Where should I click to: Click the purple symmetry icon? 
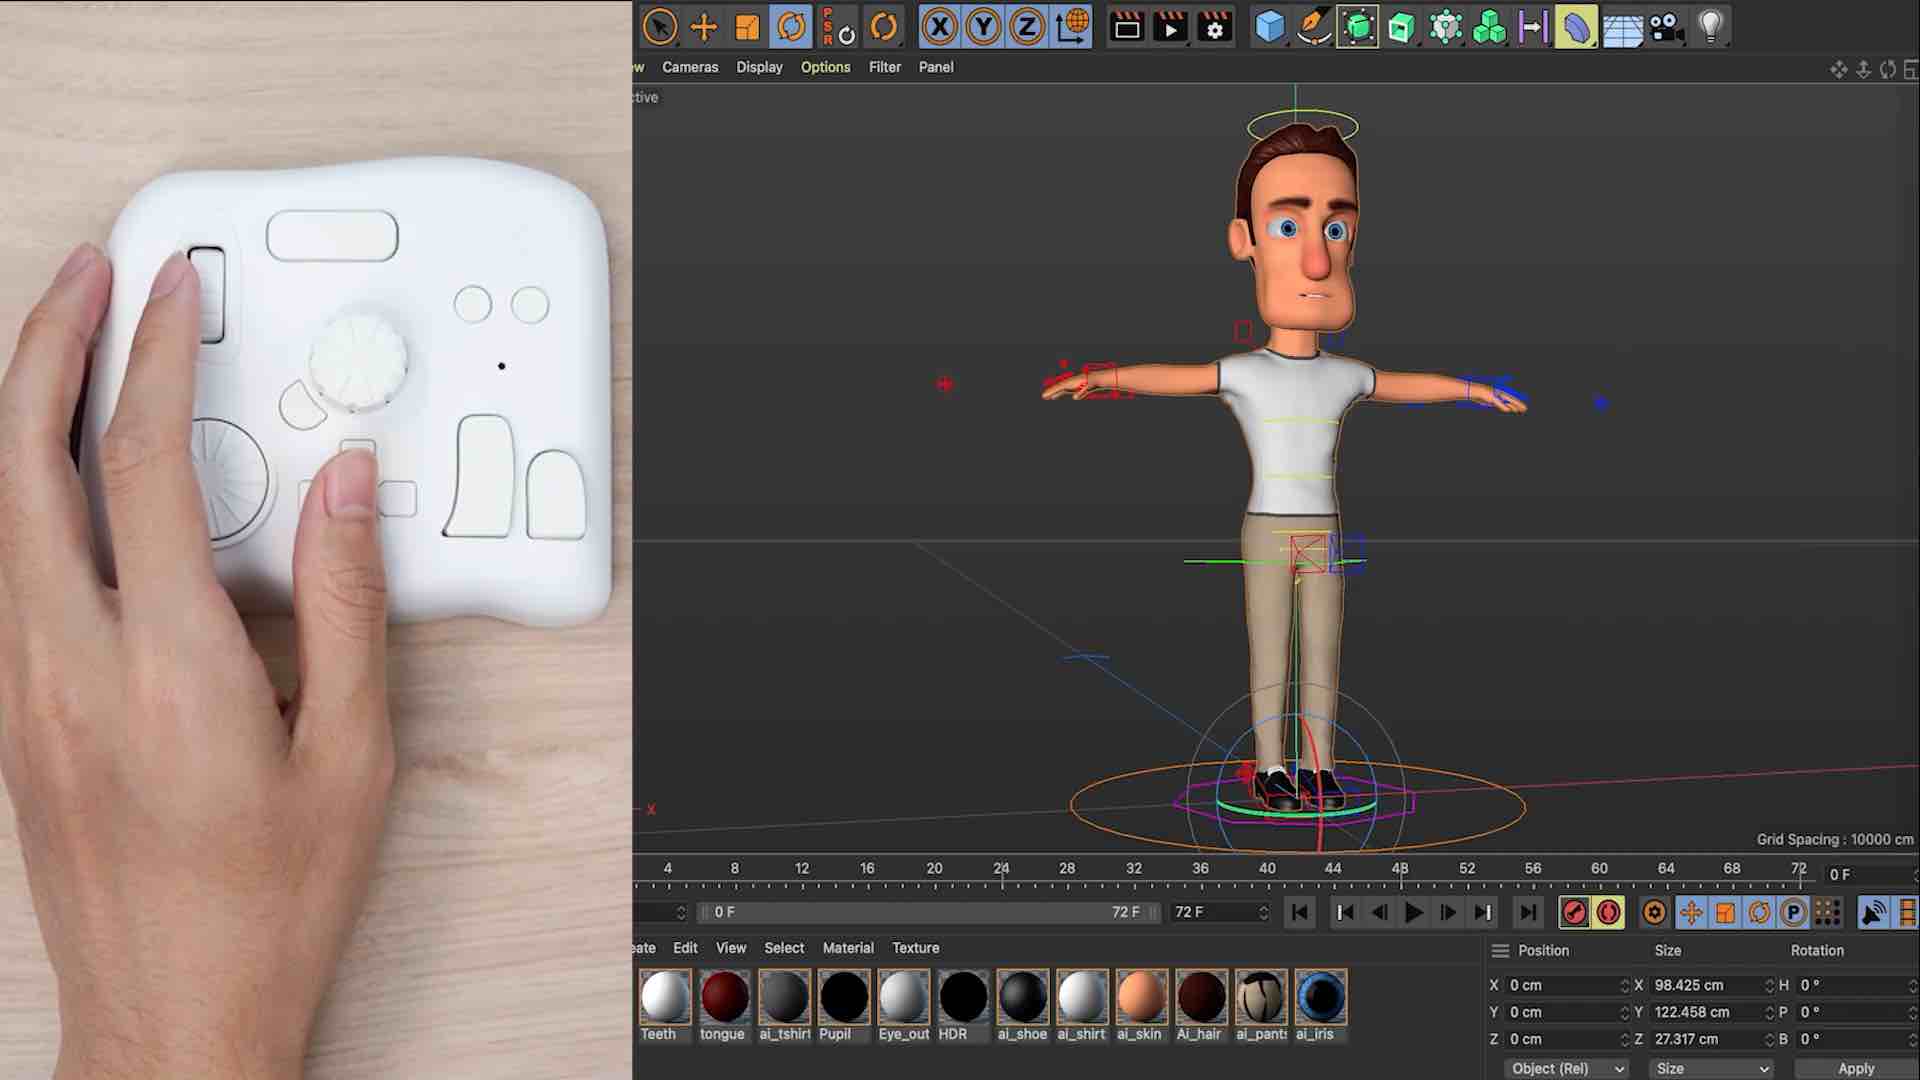tap(1533, 27)
